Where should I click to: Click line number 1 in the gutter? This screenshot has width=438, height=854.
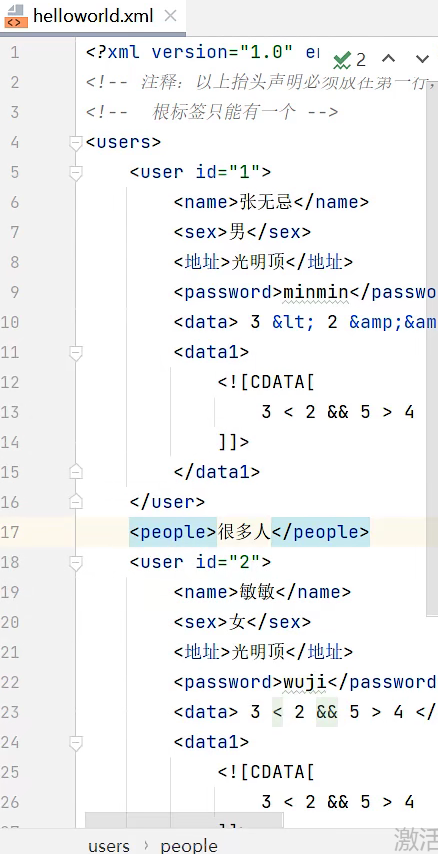[14, 53]
